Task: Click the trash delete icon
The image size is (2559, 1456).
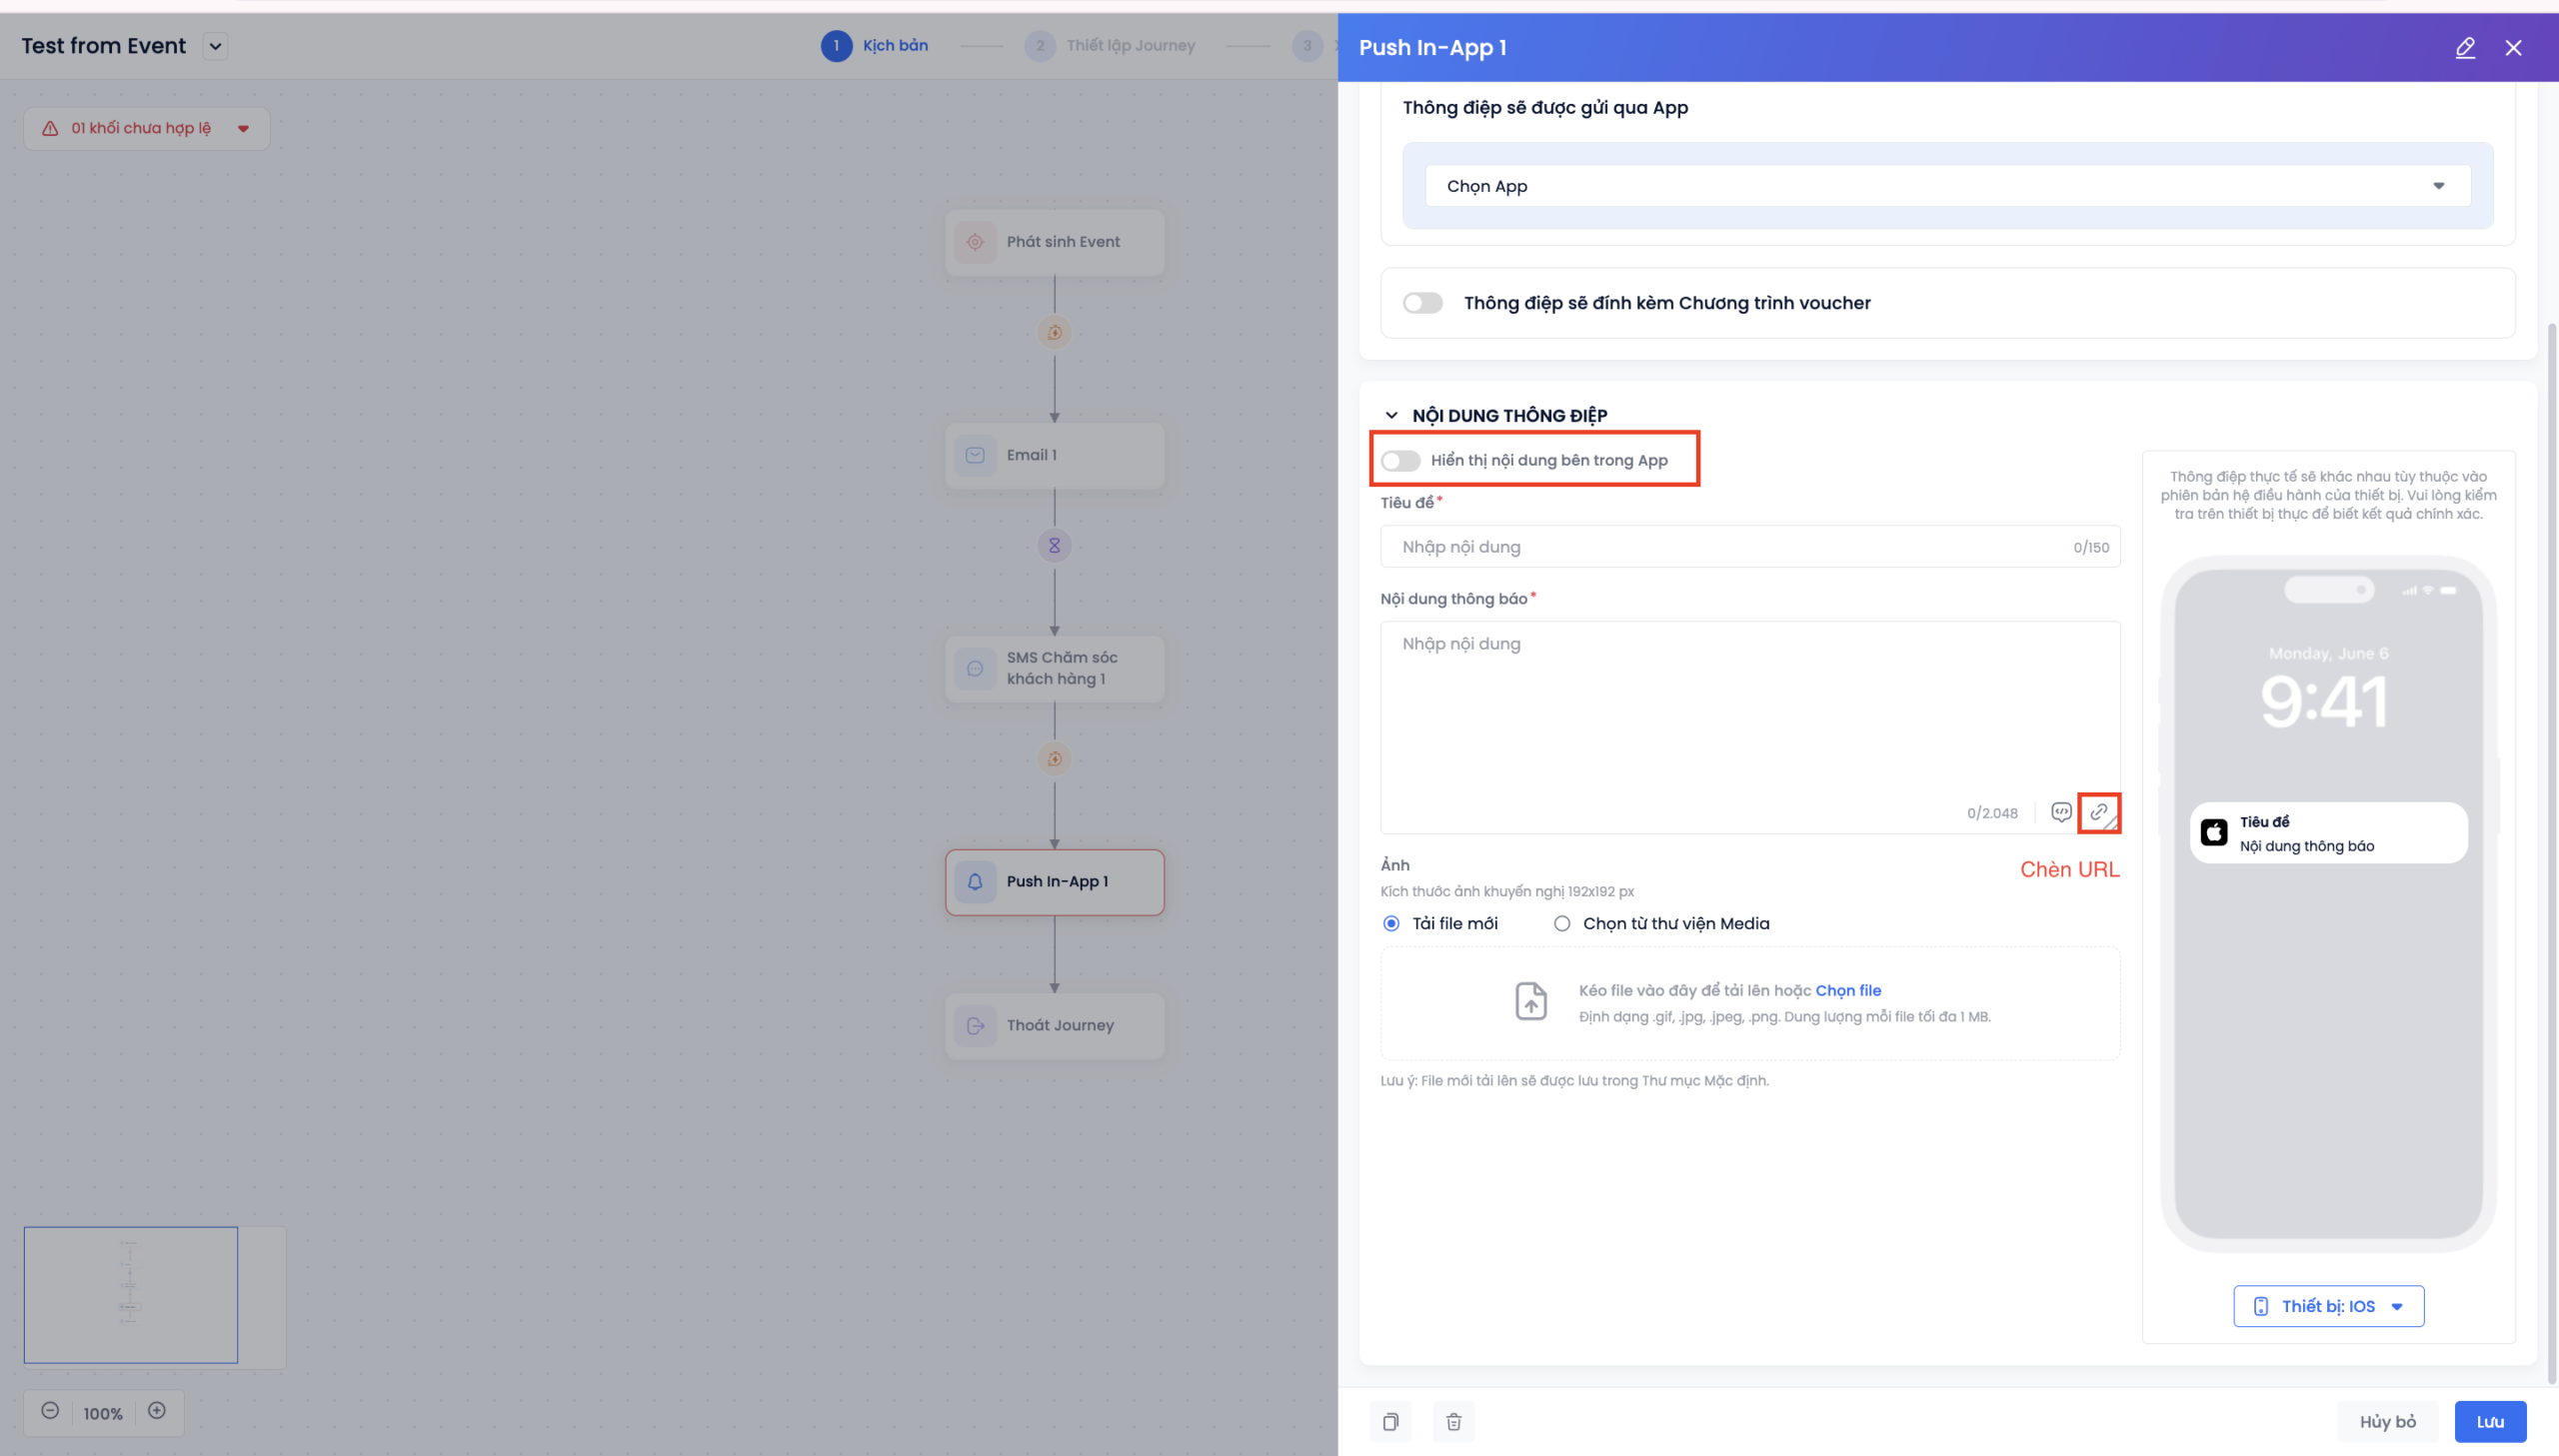Action: click(x=1453, y=1421)
